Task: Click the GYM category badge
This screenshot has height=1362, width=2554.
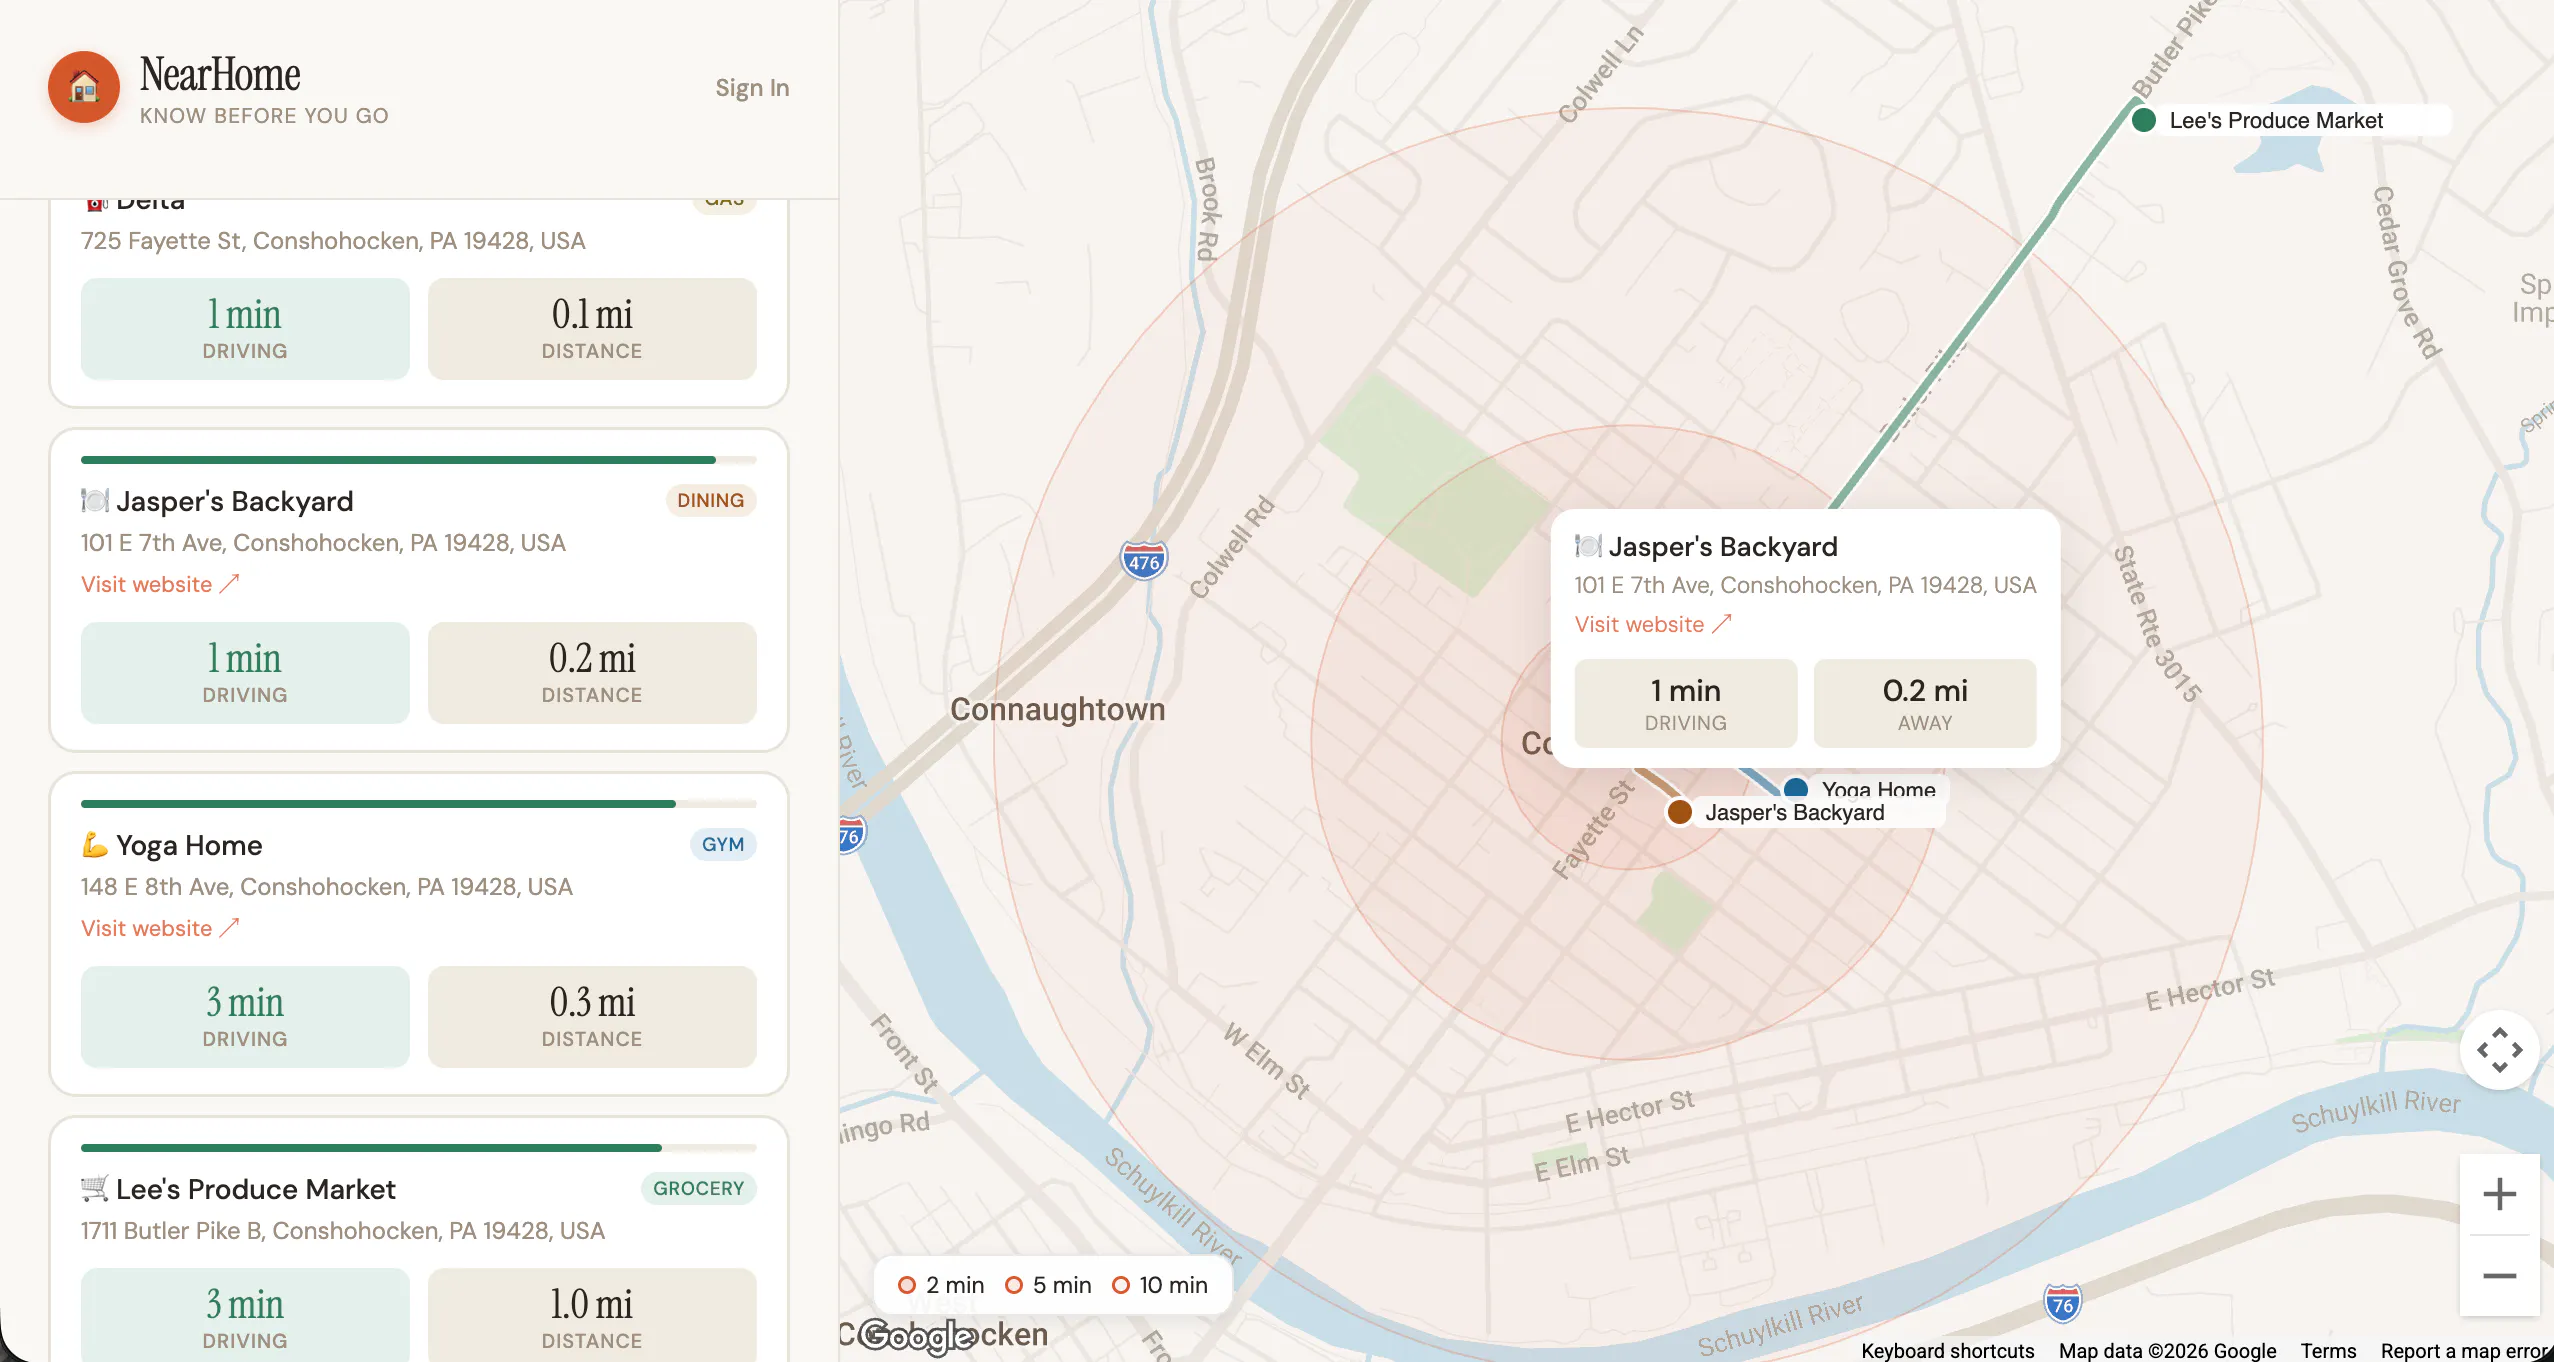Action: tap(722, 844)
